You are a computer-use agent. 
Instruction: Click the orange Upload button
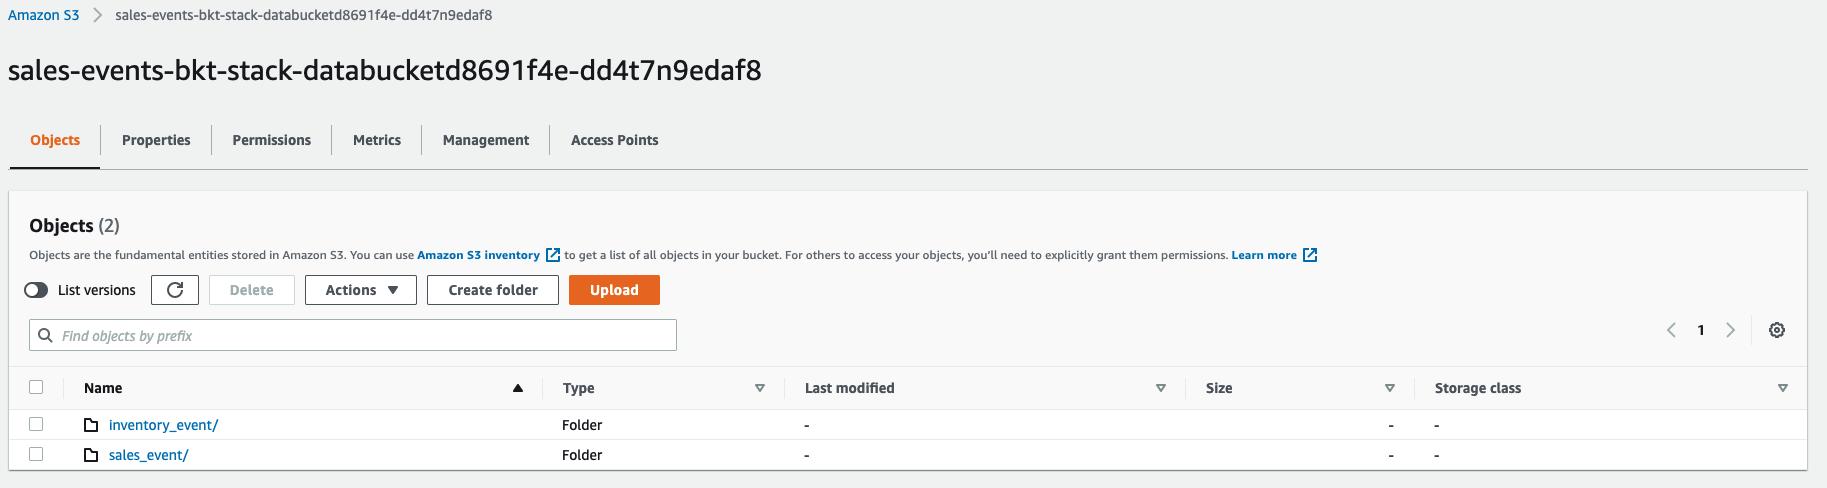[614, 290]
